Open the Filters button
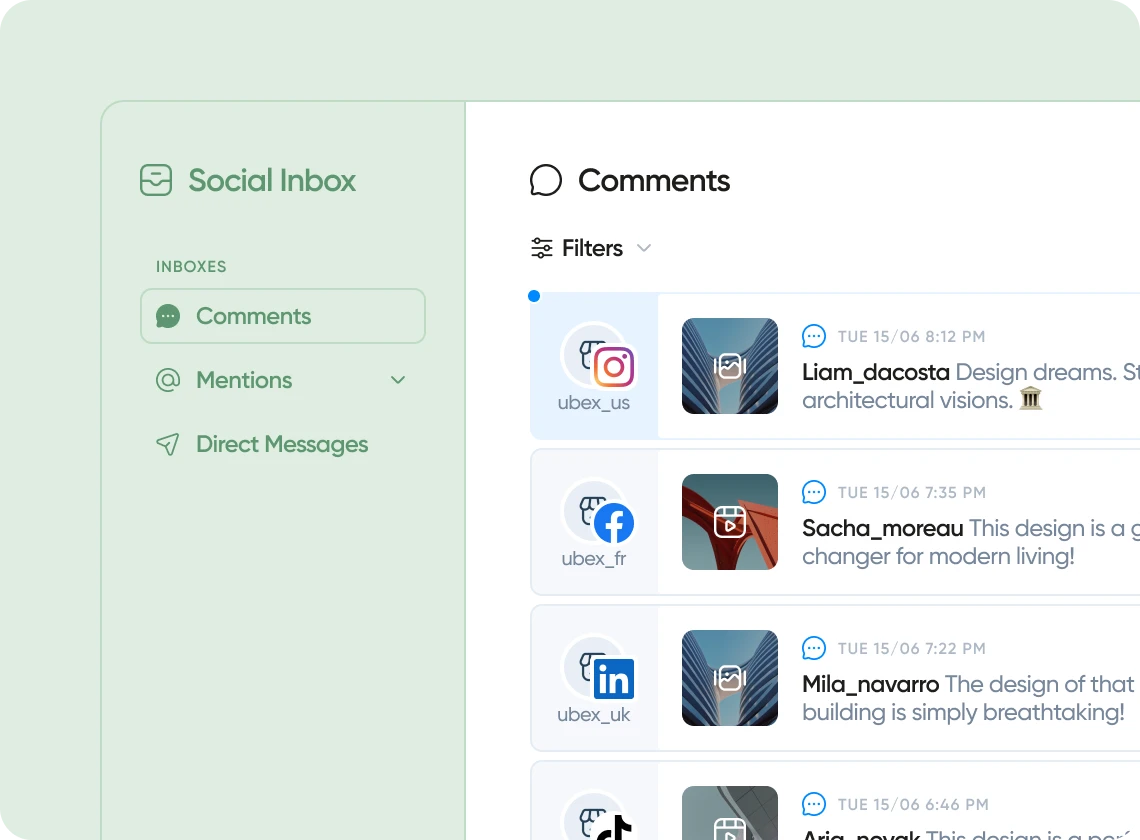This screenshot has width=1140, height=840. tap(591, 248)
